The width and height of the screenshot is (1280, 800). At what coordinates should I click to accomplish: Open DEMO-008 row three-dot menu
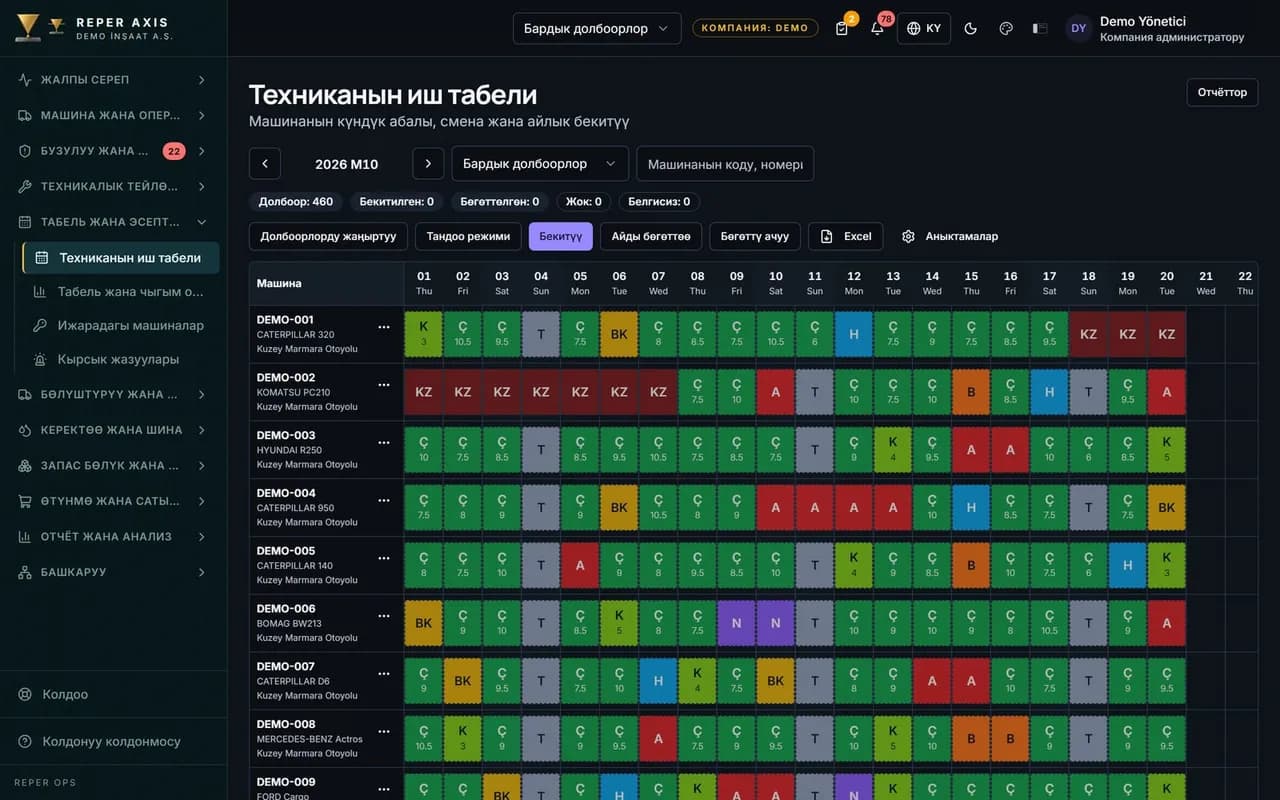pyautogui.click(x=384, y=732)
